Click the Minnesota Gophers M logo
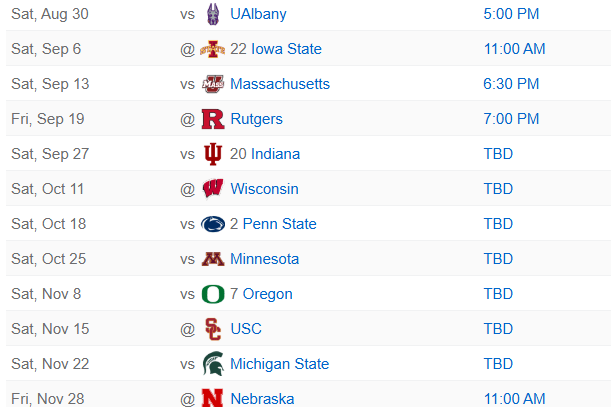The image size is (611, 407). coord(213,259)
